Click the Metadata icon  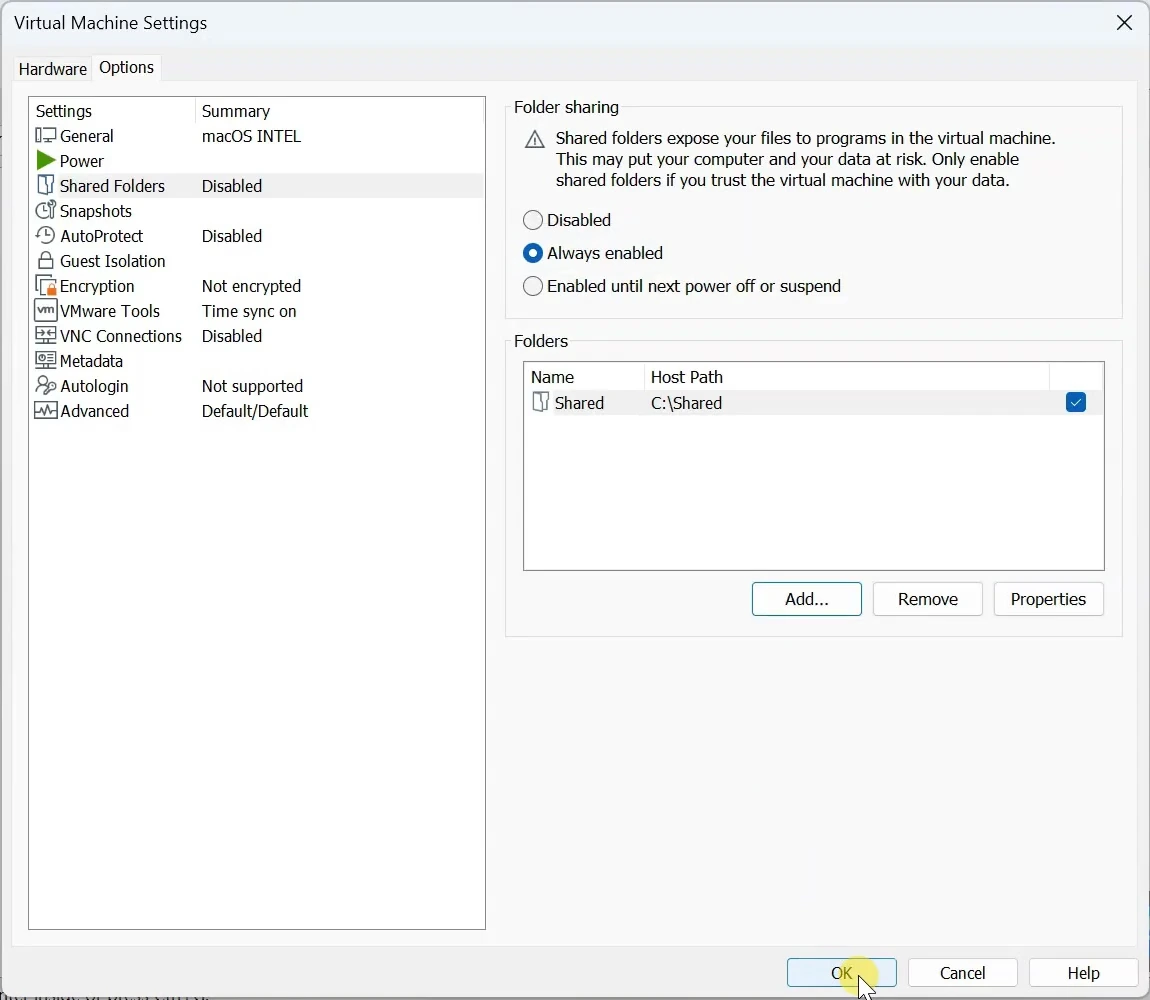pos(45,360)
